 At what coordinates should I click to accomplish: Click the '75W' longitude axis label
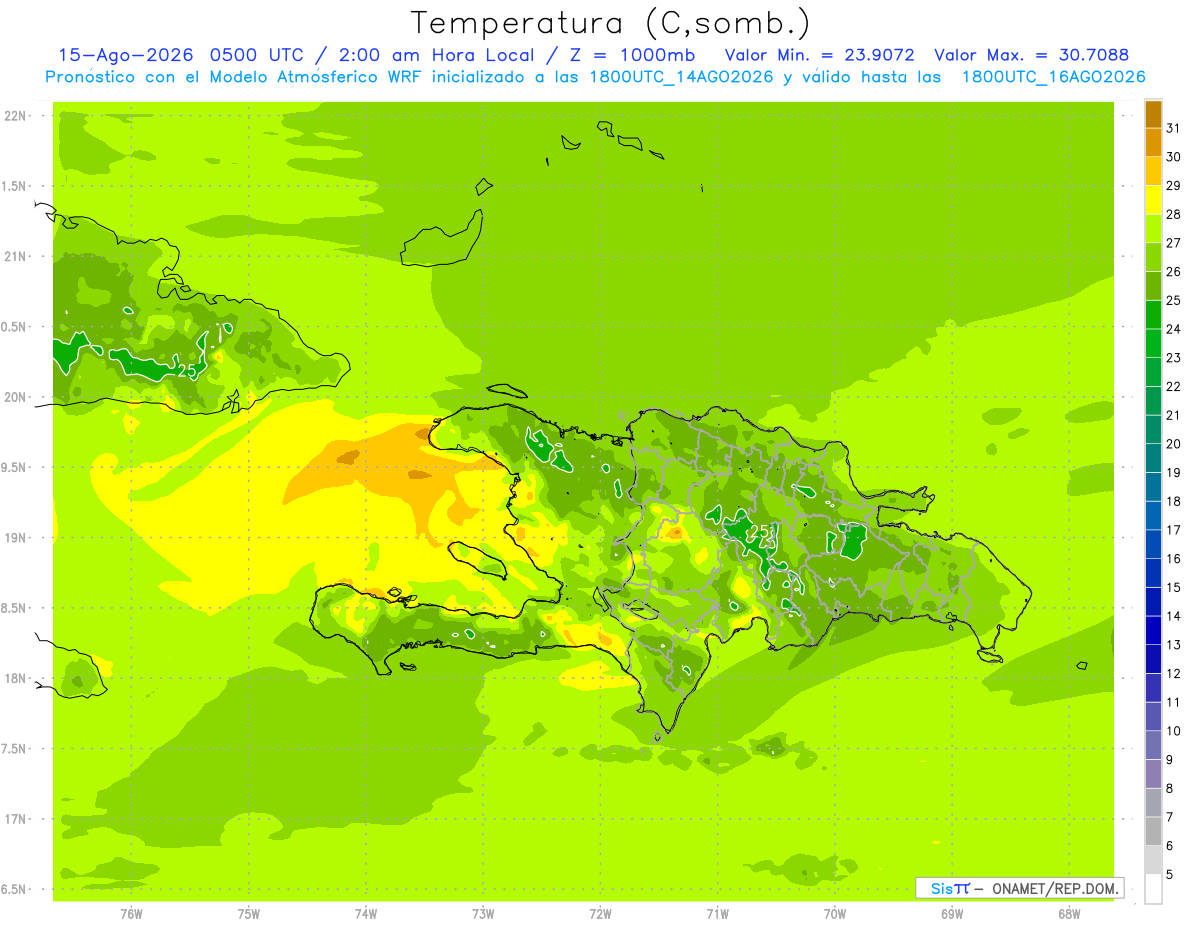[x=249, y=914]
